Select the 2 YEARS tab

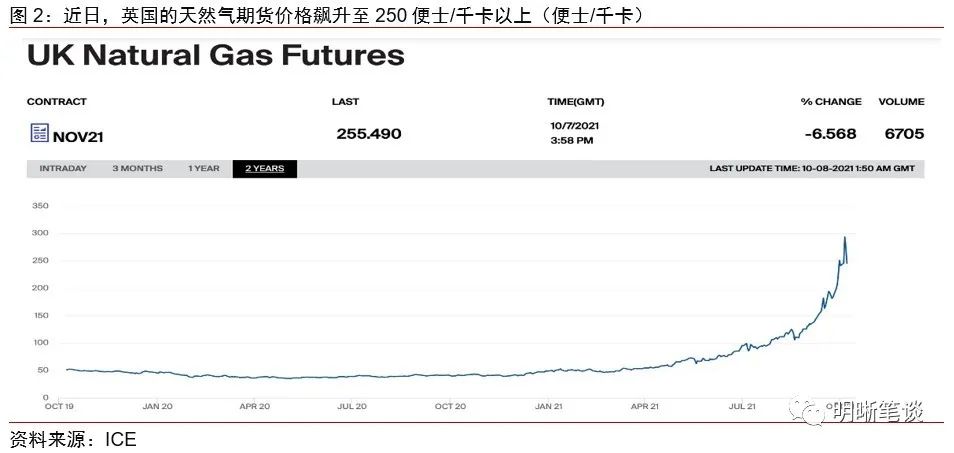pyautogui.click(x=265, y=169)
